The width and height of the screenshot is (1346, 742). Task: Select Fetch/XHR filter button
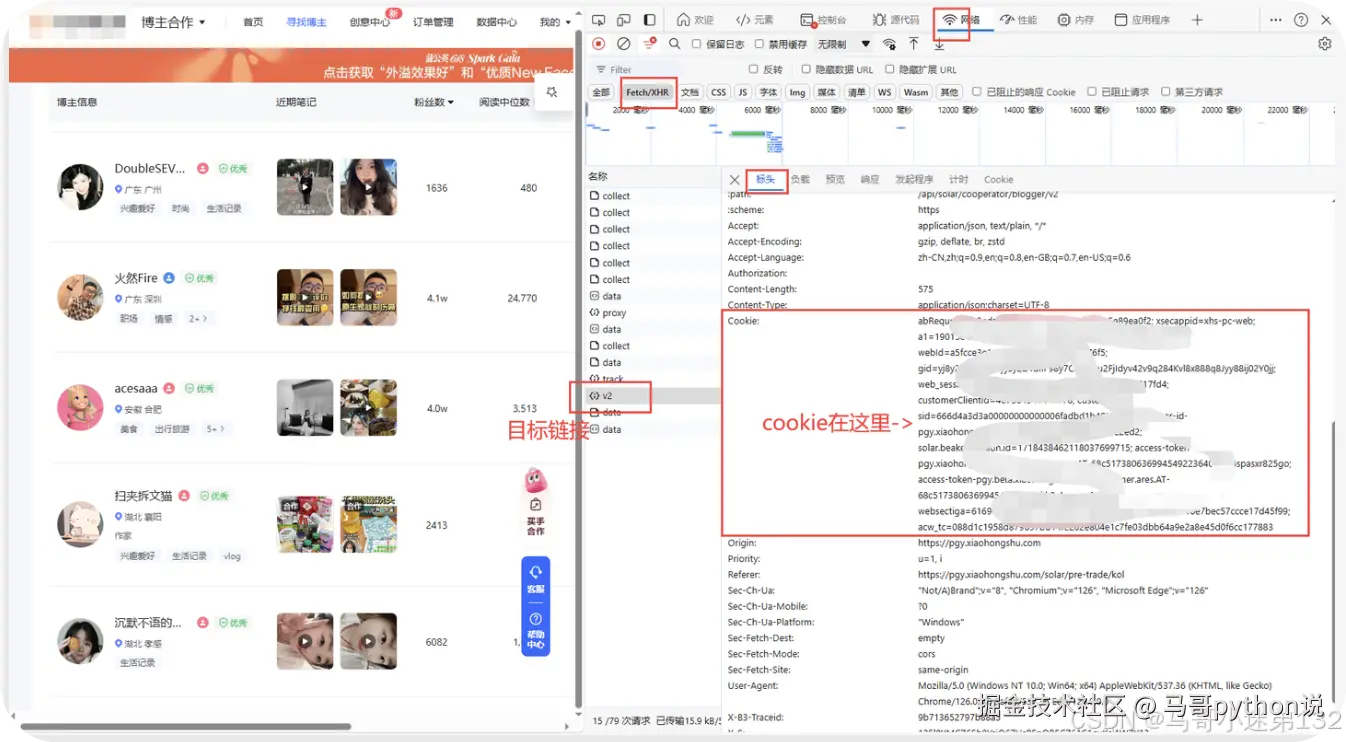647,92
